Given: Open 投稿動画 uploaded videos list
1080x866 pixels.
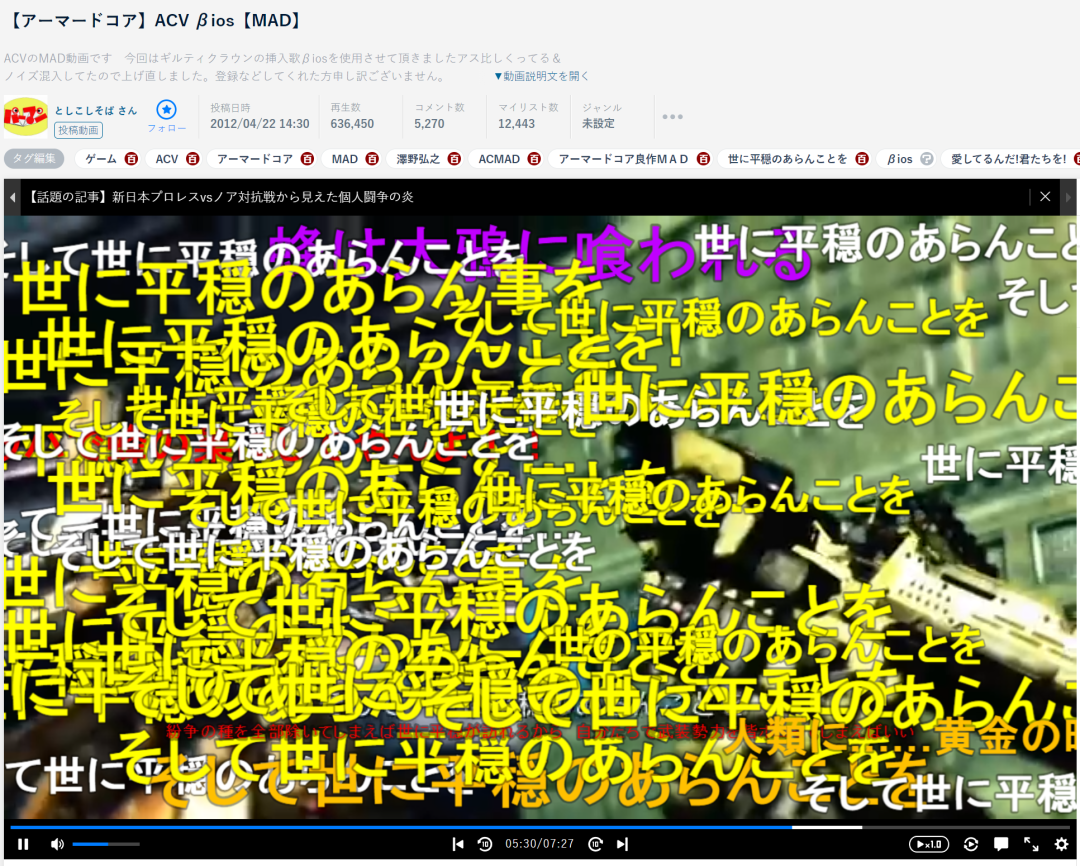Looking at the screenshot, I should pyautogui.click(x=79, y=130).
